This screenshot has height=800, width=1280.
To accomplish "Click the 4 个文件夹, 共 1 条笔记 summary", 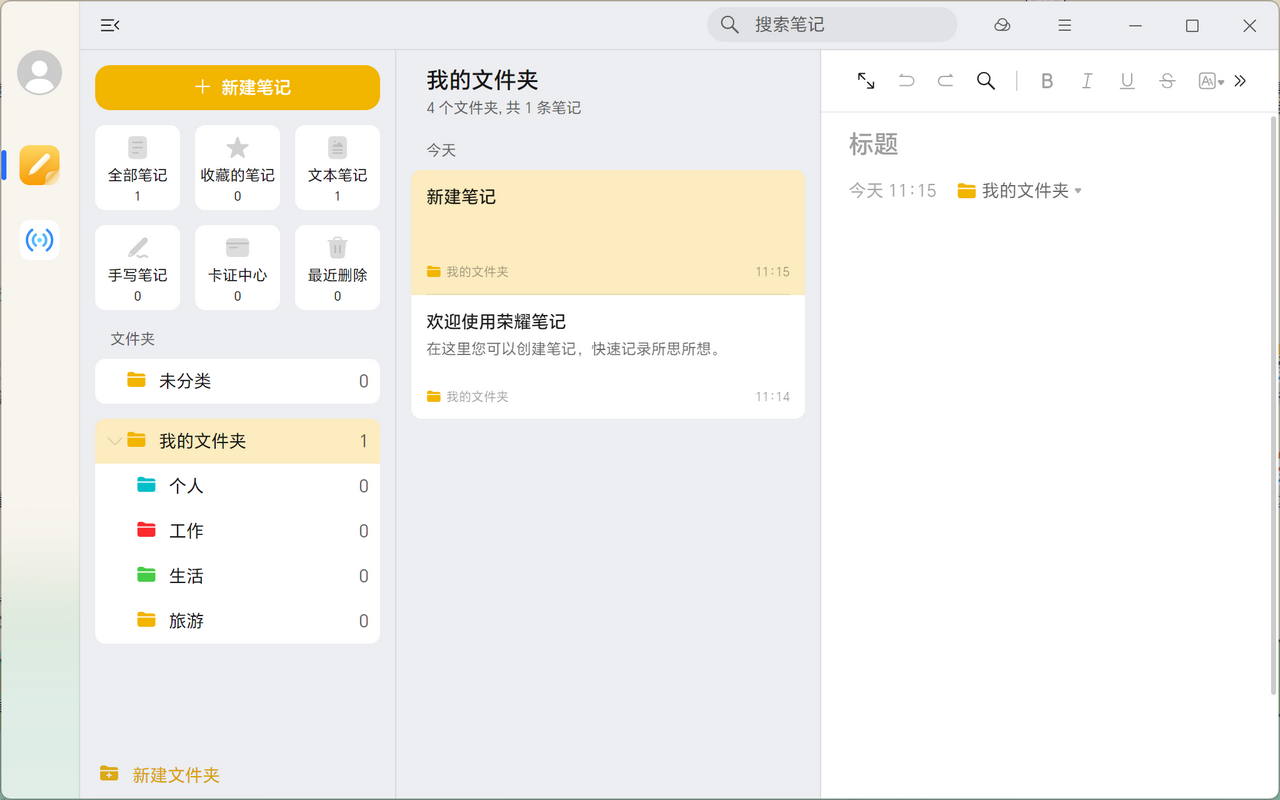I will (x=504, y=108).
